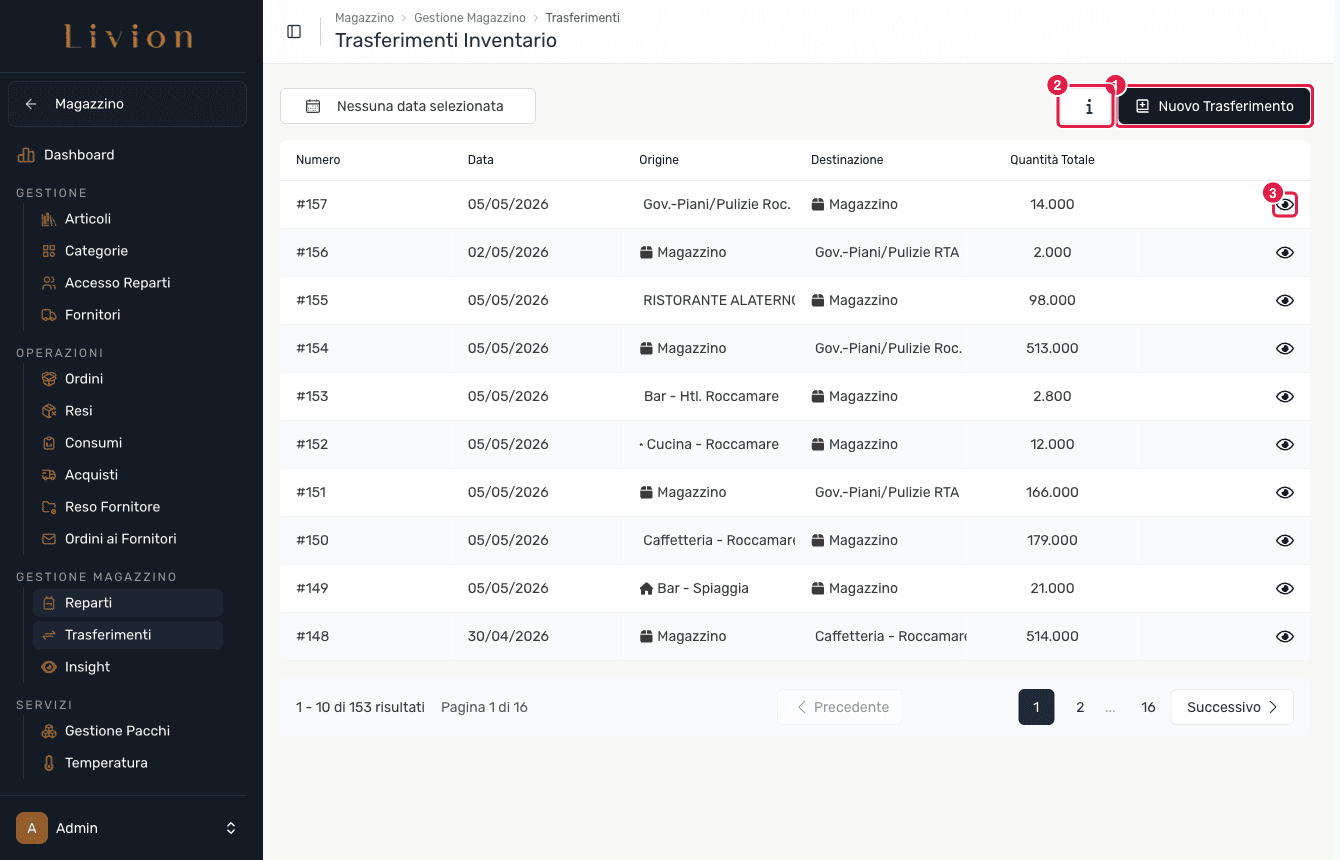
Task: Go to page 16
Action: (x=1148, y=707)
